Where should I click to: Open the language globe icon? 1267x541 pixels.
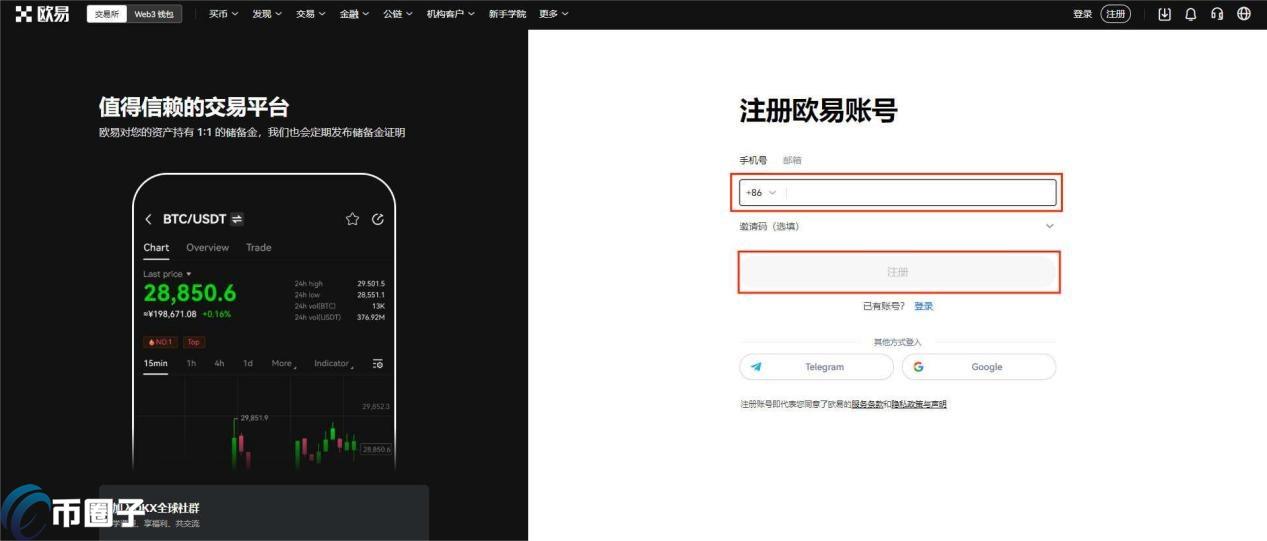tap(1244, 14)
